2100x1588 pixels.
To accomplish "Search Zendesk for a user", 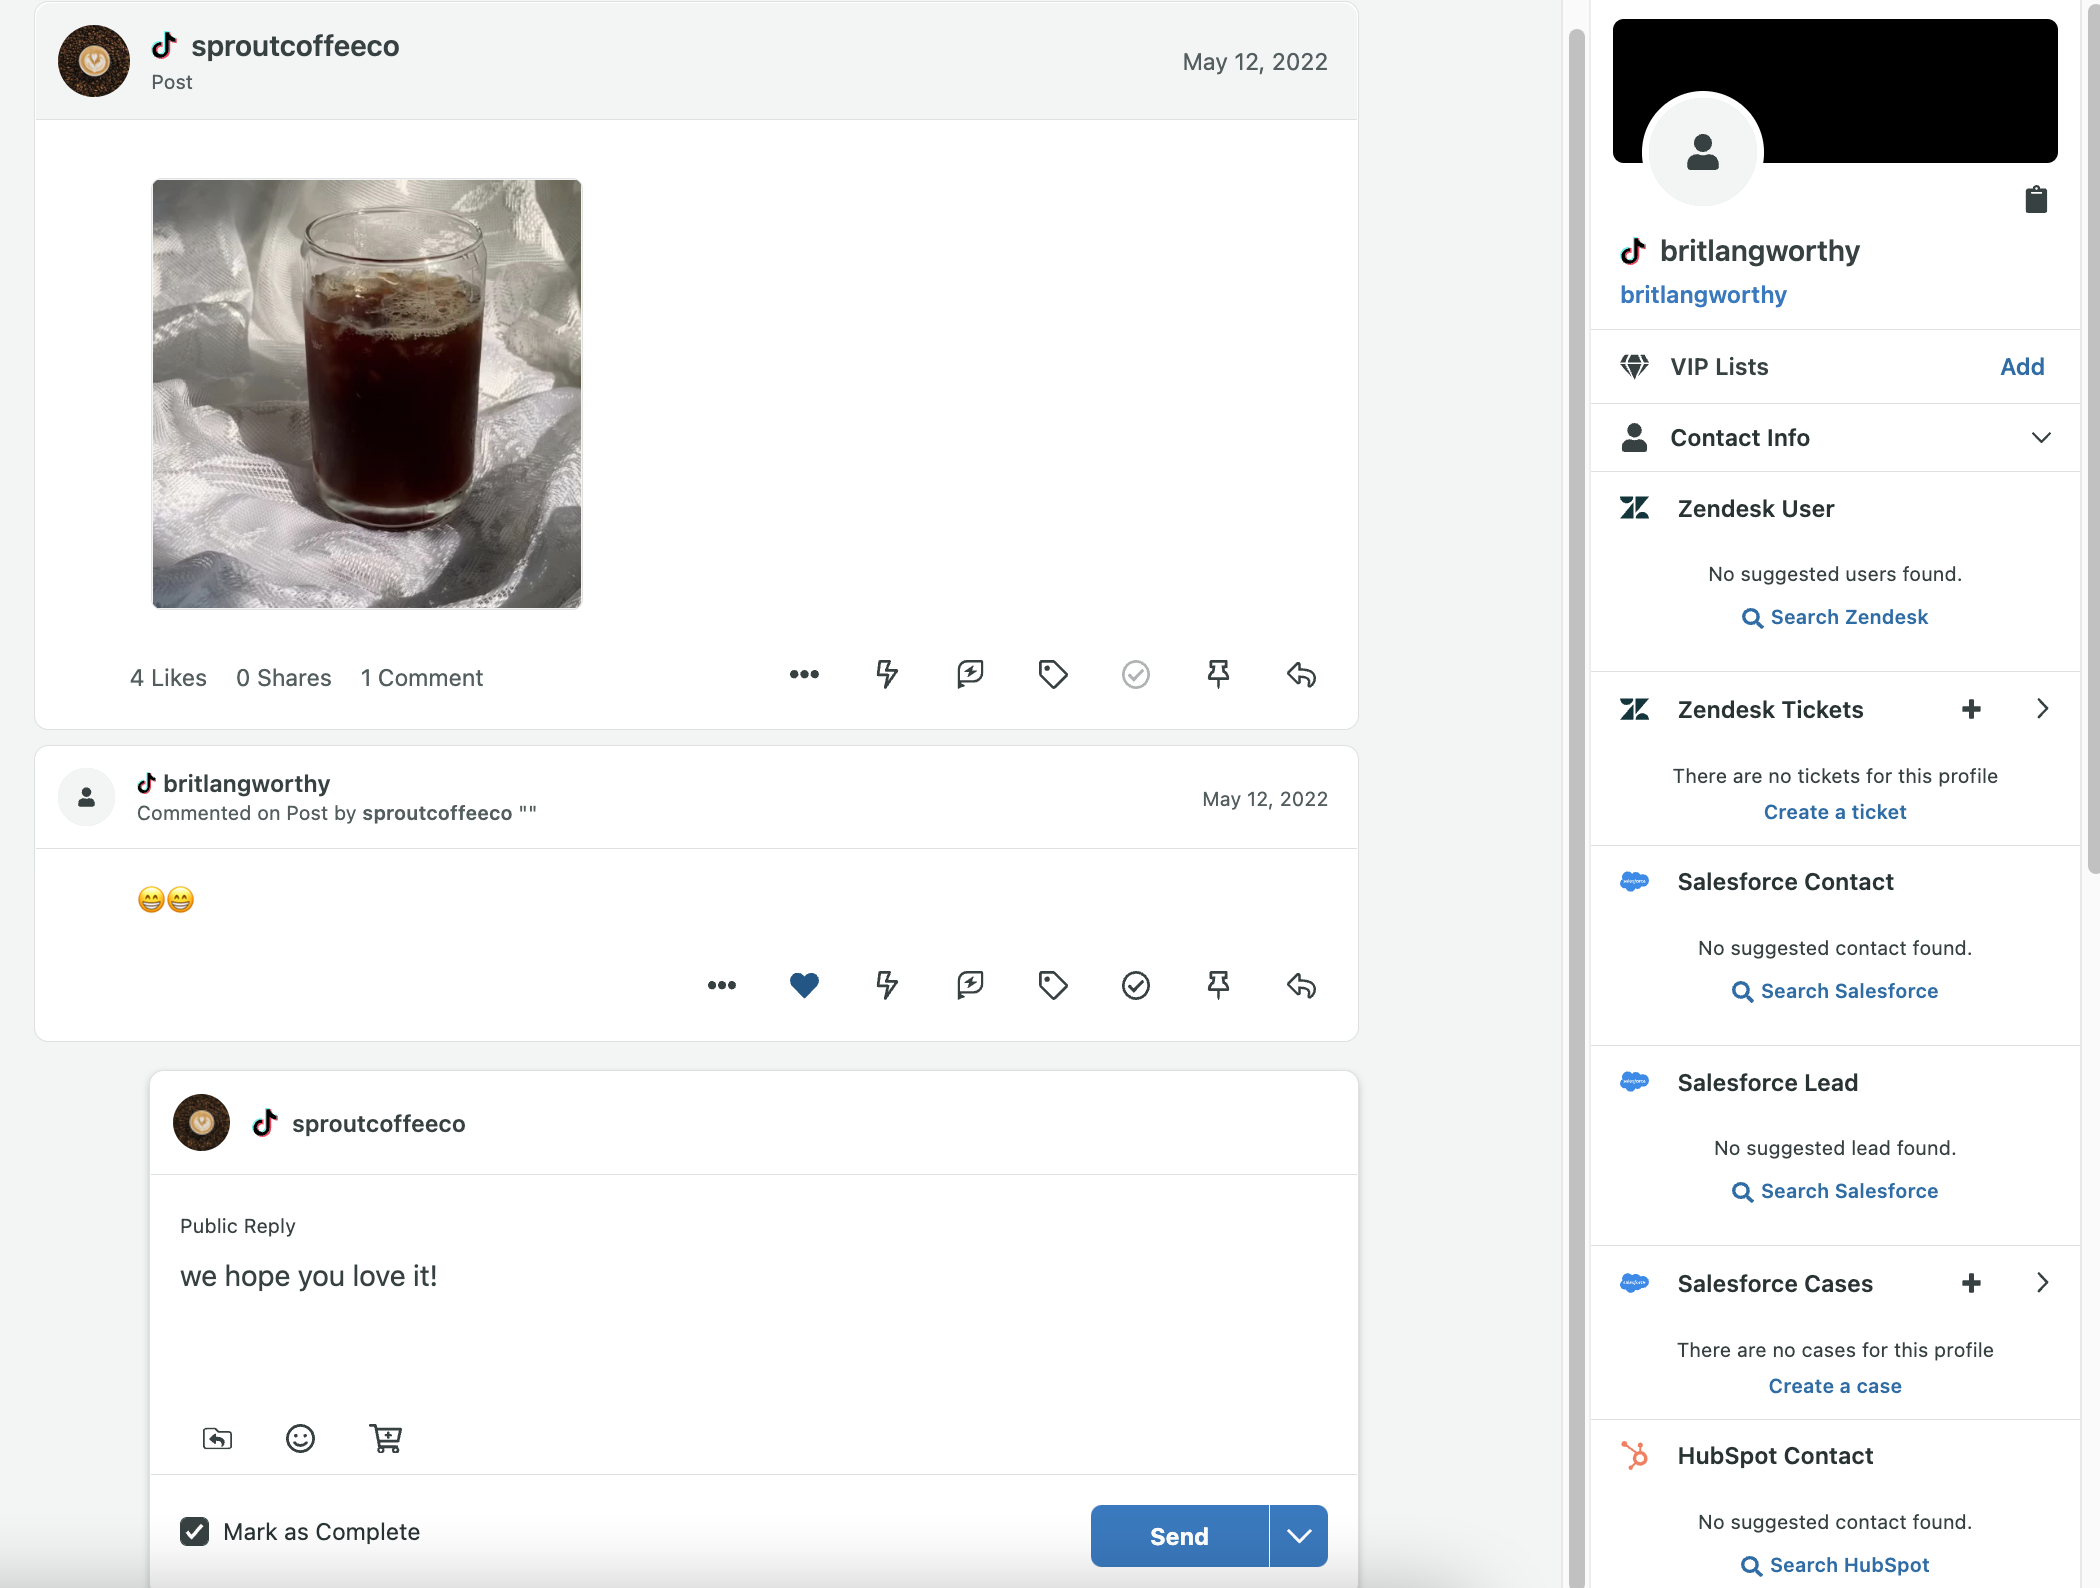I will pos(1835,617).
